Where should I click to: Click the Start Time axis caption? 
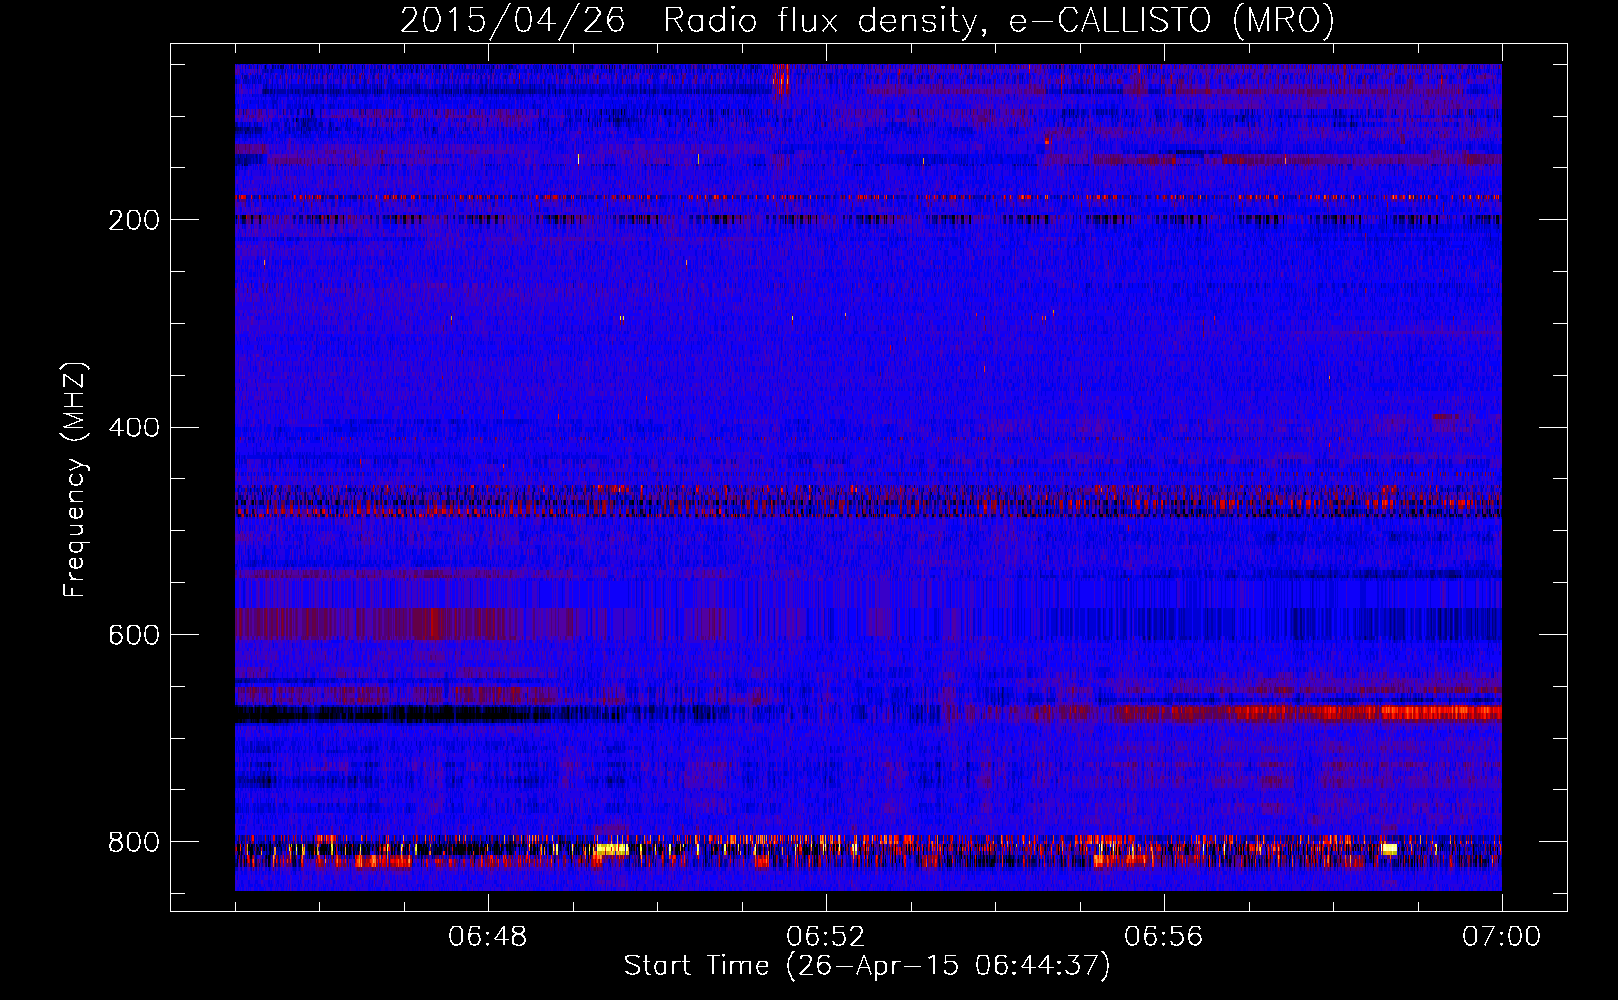[x=867, y=966]
